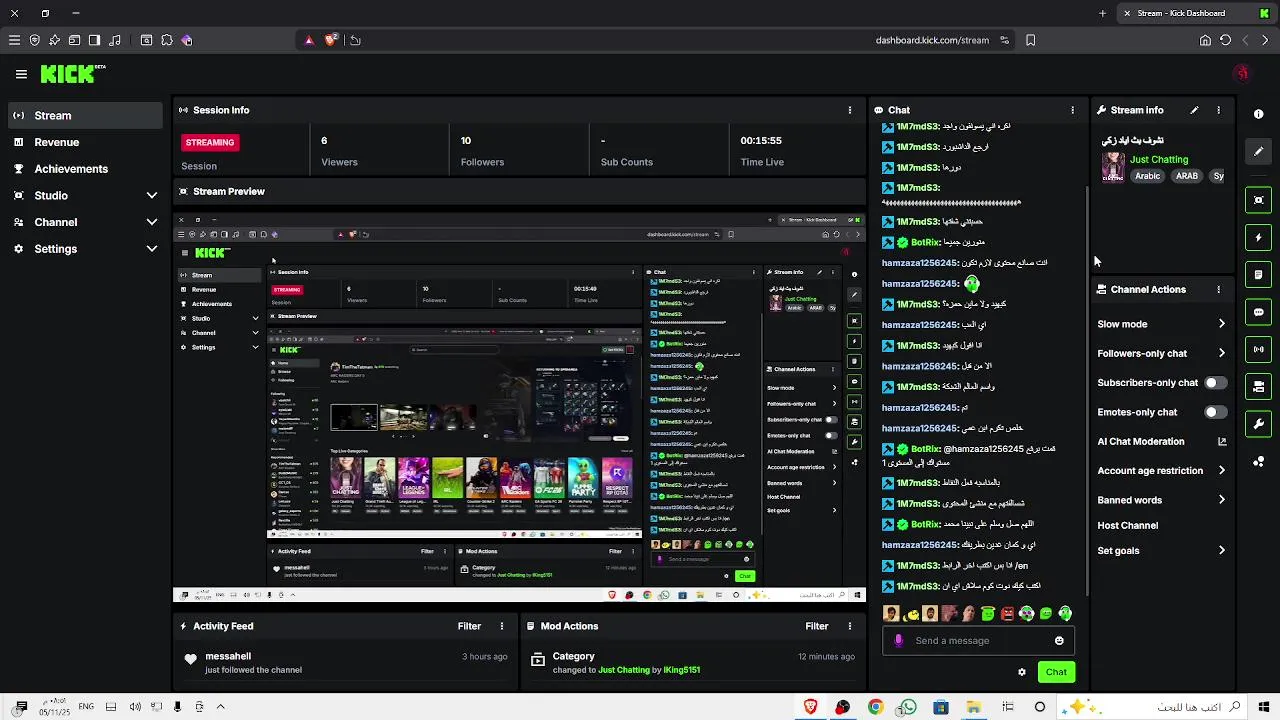Open Channel Actions three-dot menu

(1218, 289)
